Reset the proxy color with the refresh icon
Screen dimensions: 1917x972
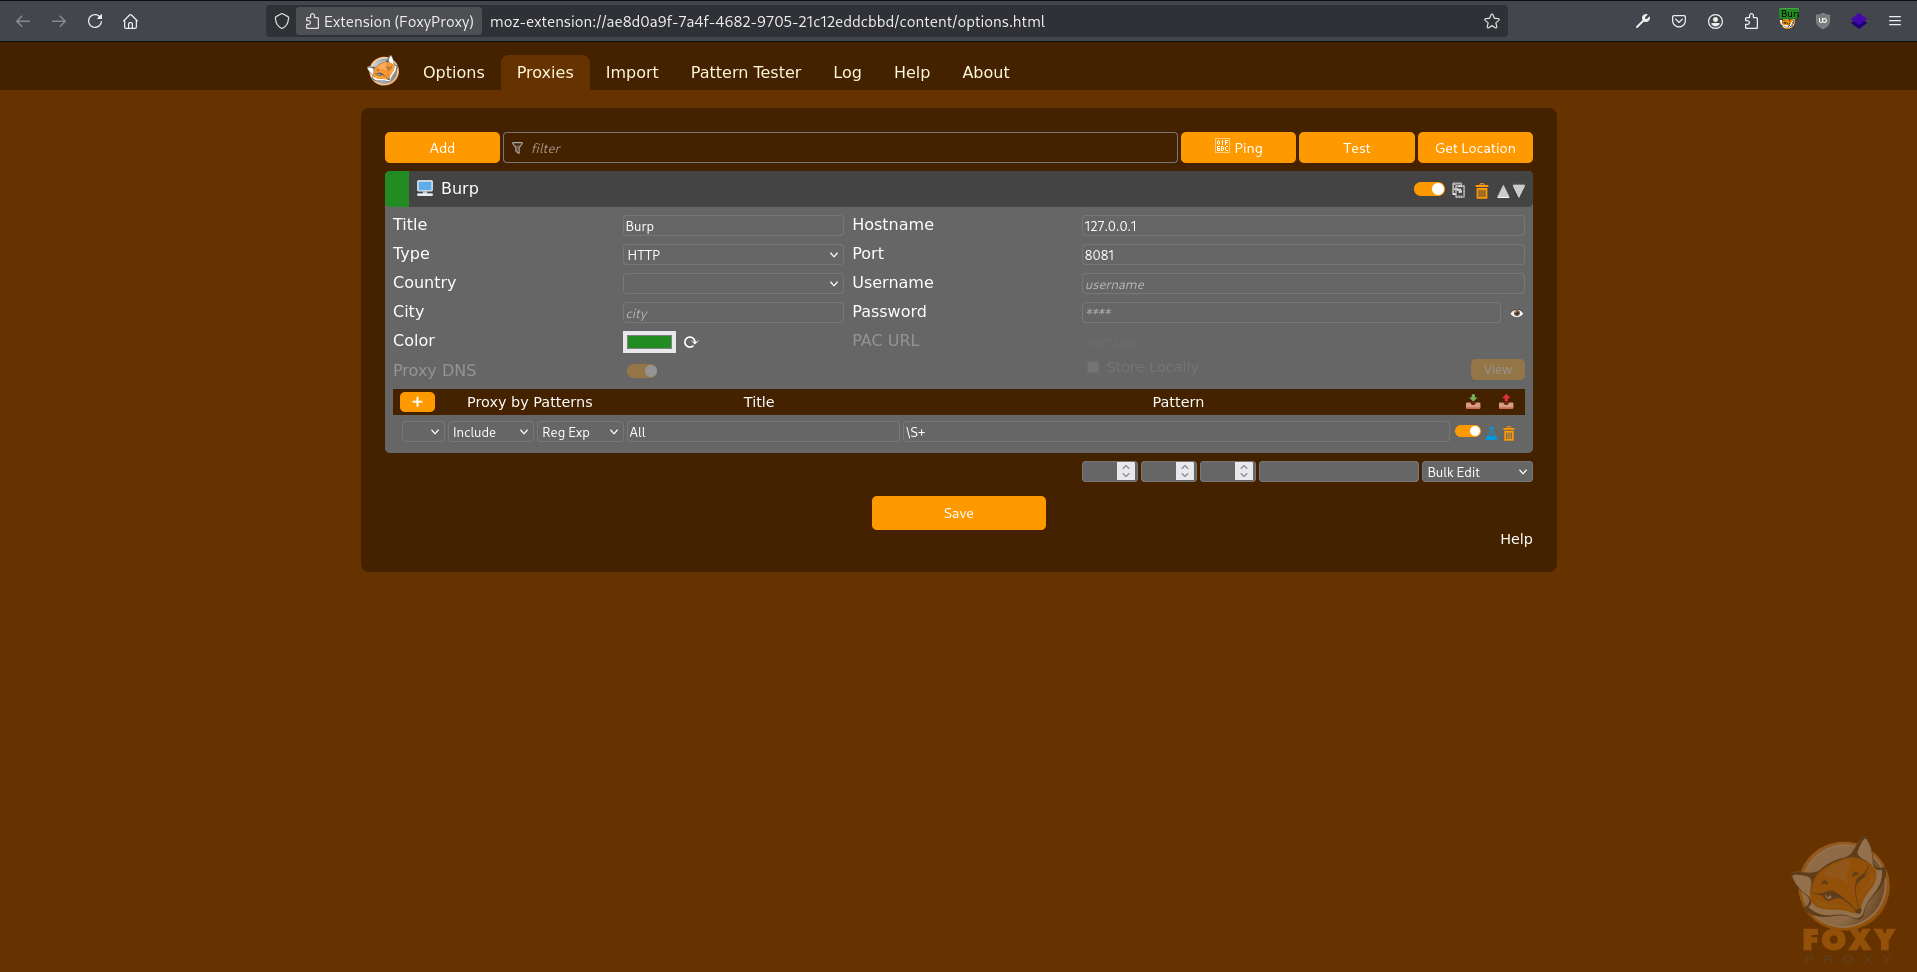(x=690, y=342)
